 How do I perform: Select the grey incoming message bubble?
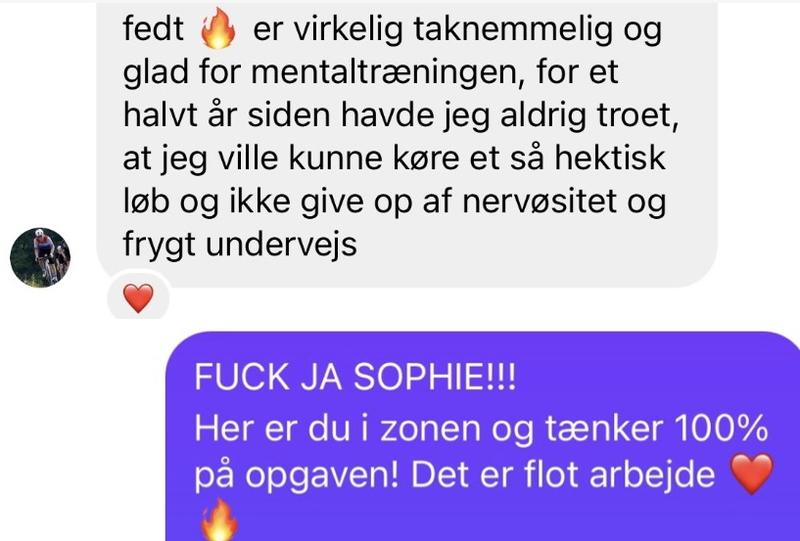pos(407,144)
